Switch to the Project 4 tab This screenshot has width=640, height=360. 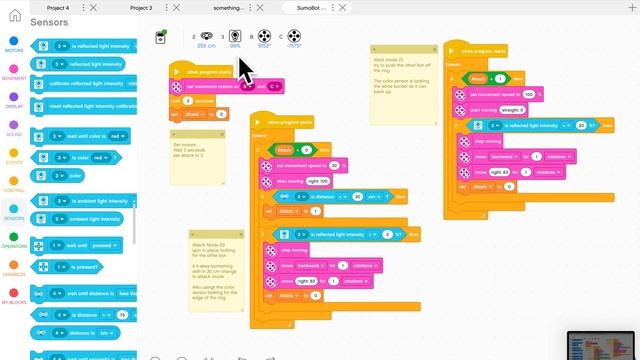(x=58, y=8)
